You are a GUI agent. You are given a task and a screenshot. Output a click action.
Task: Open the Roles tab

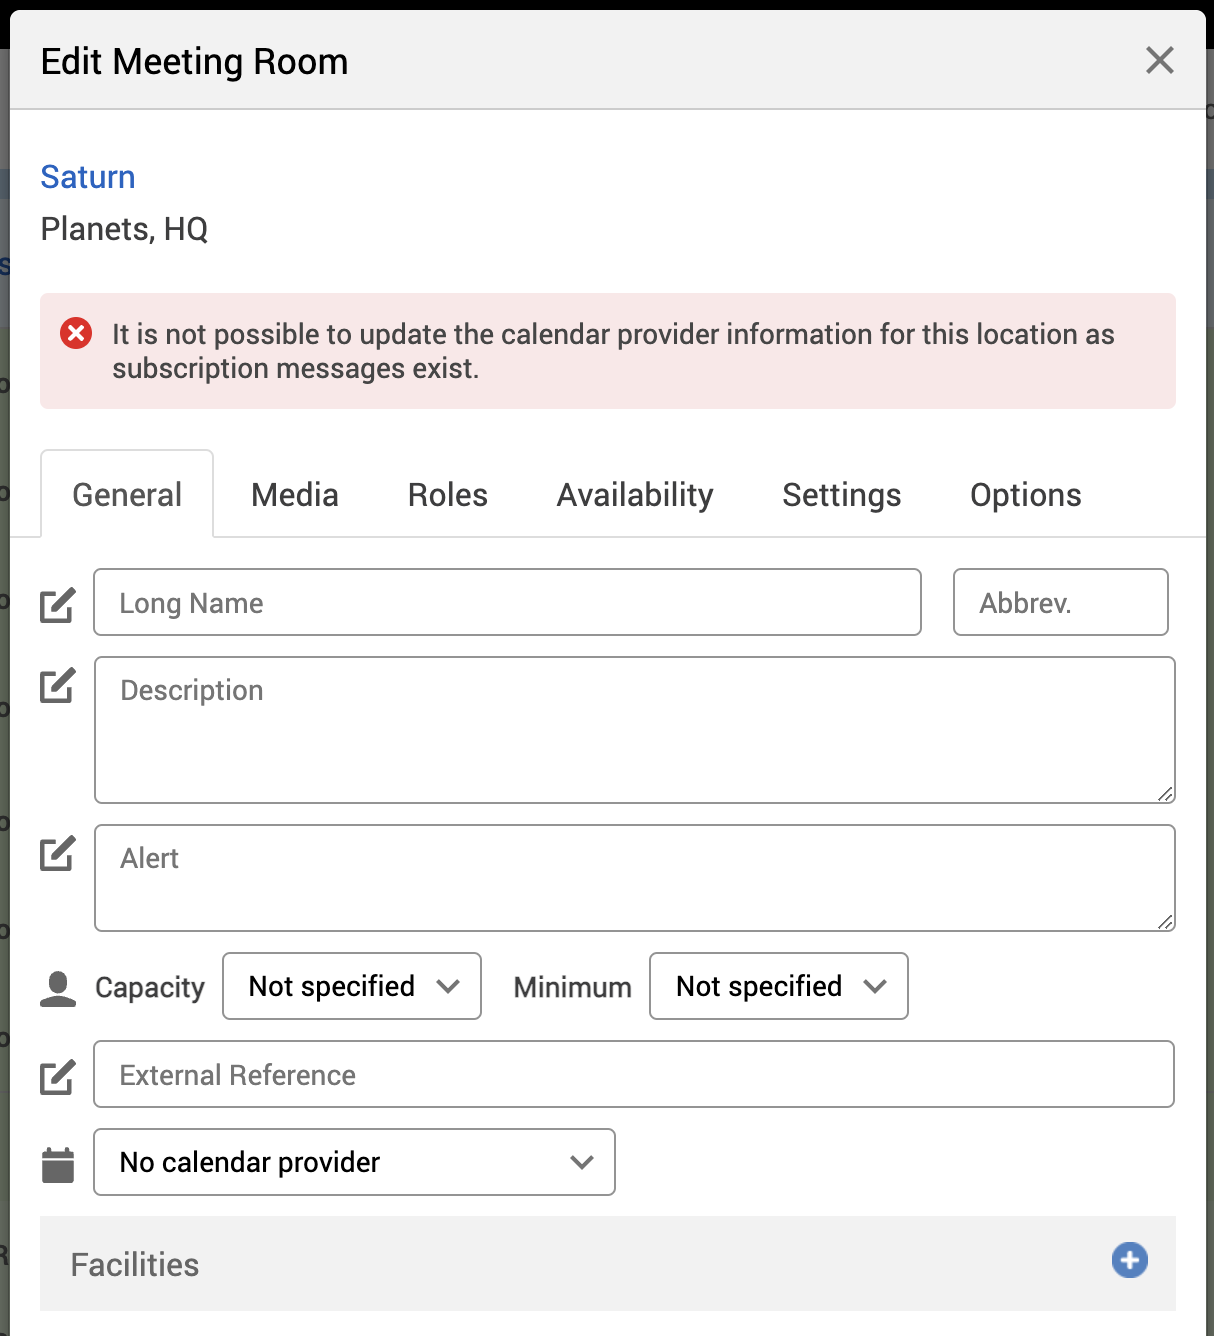pos(447,495)
